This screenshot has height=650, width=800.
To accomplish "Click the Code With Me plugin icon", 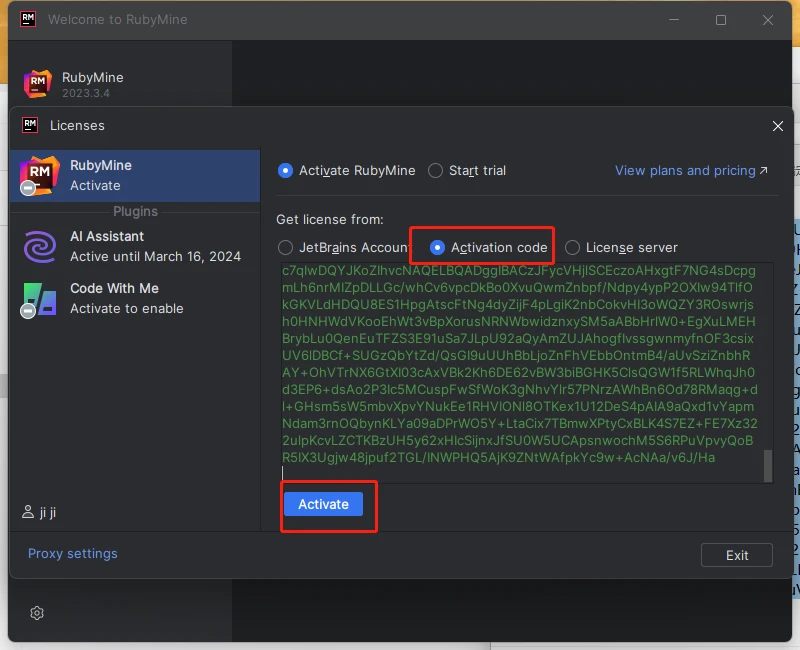I will point(40,298).
